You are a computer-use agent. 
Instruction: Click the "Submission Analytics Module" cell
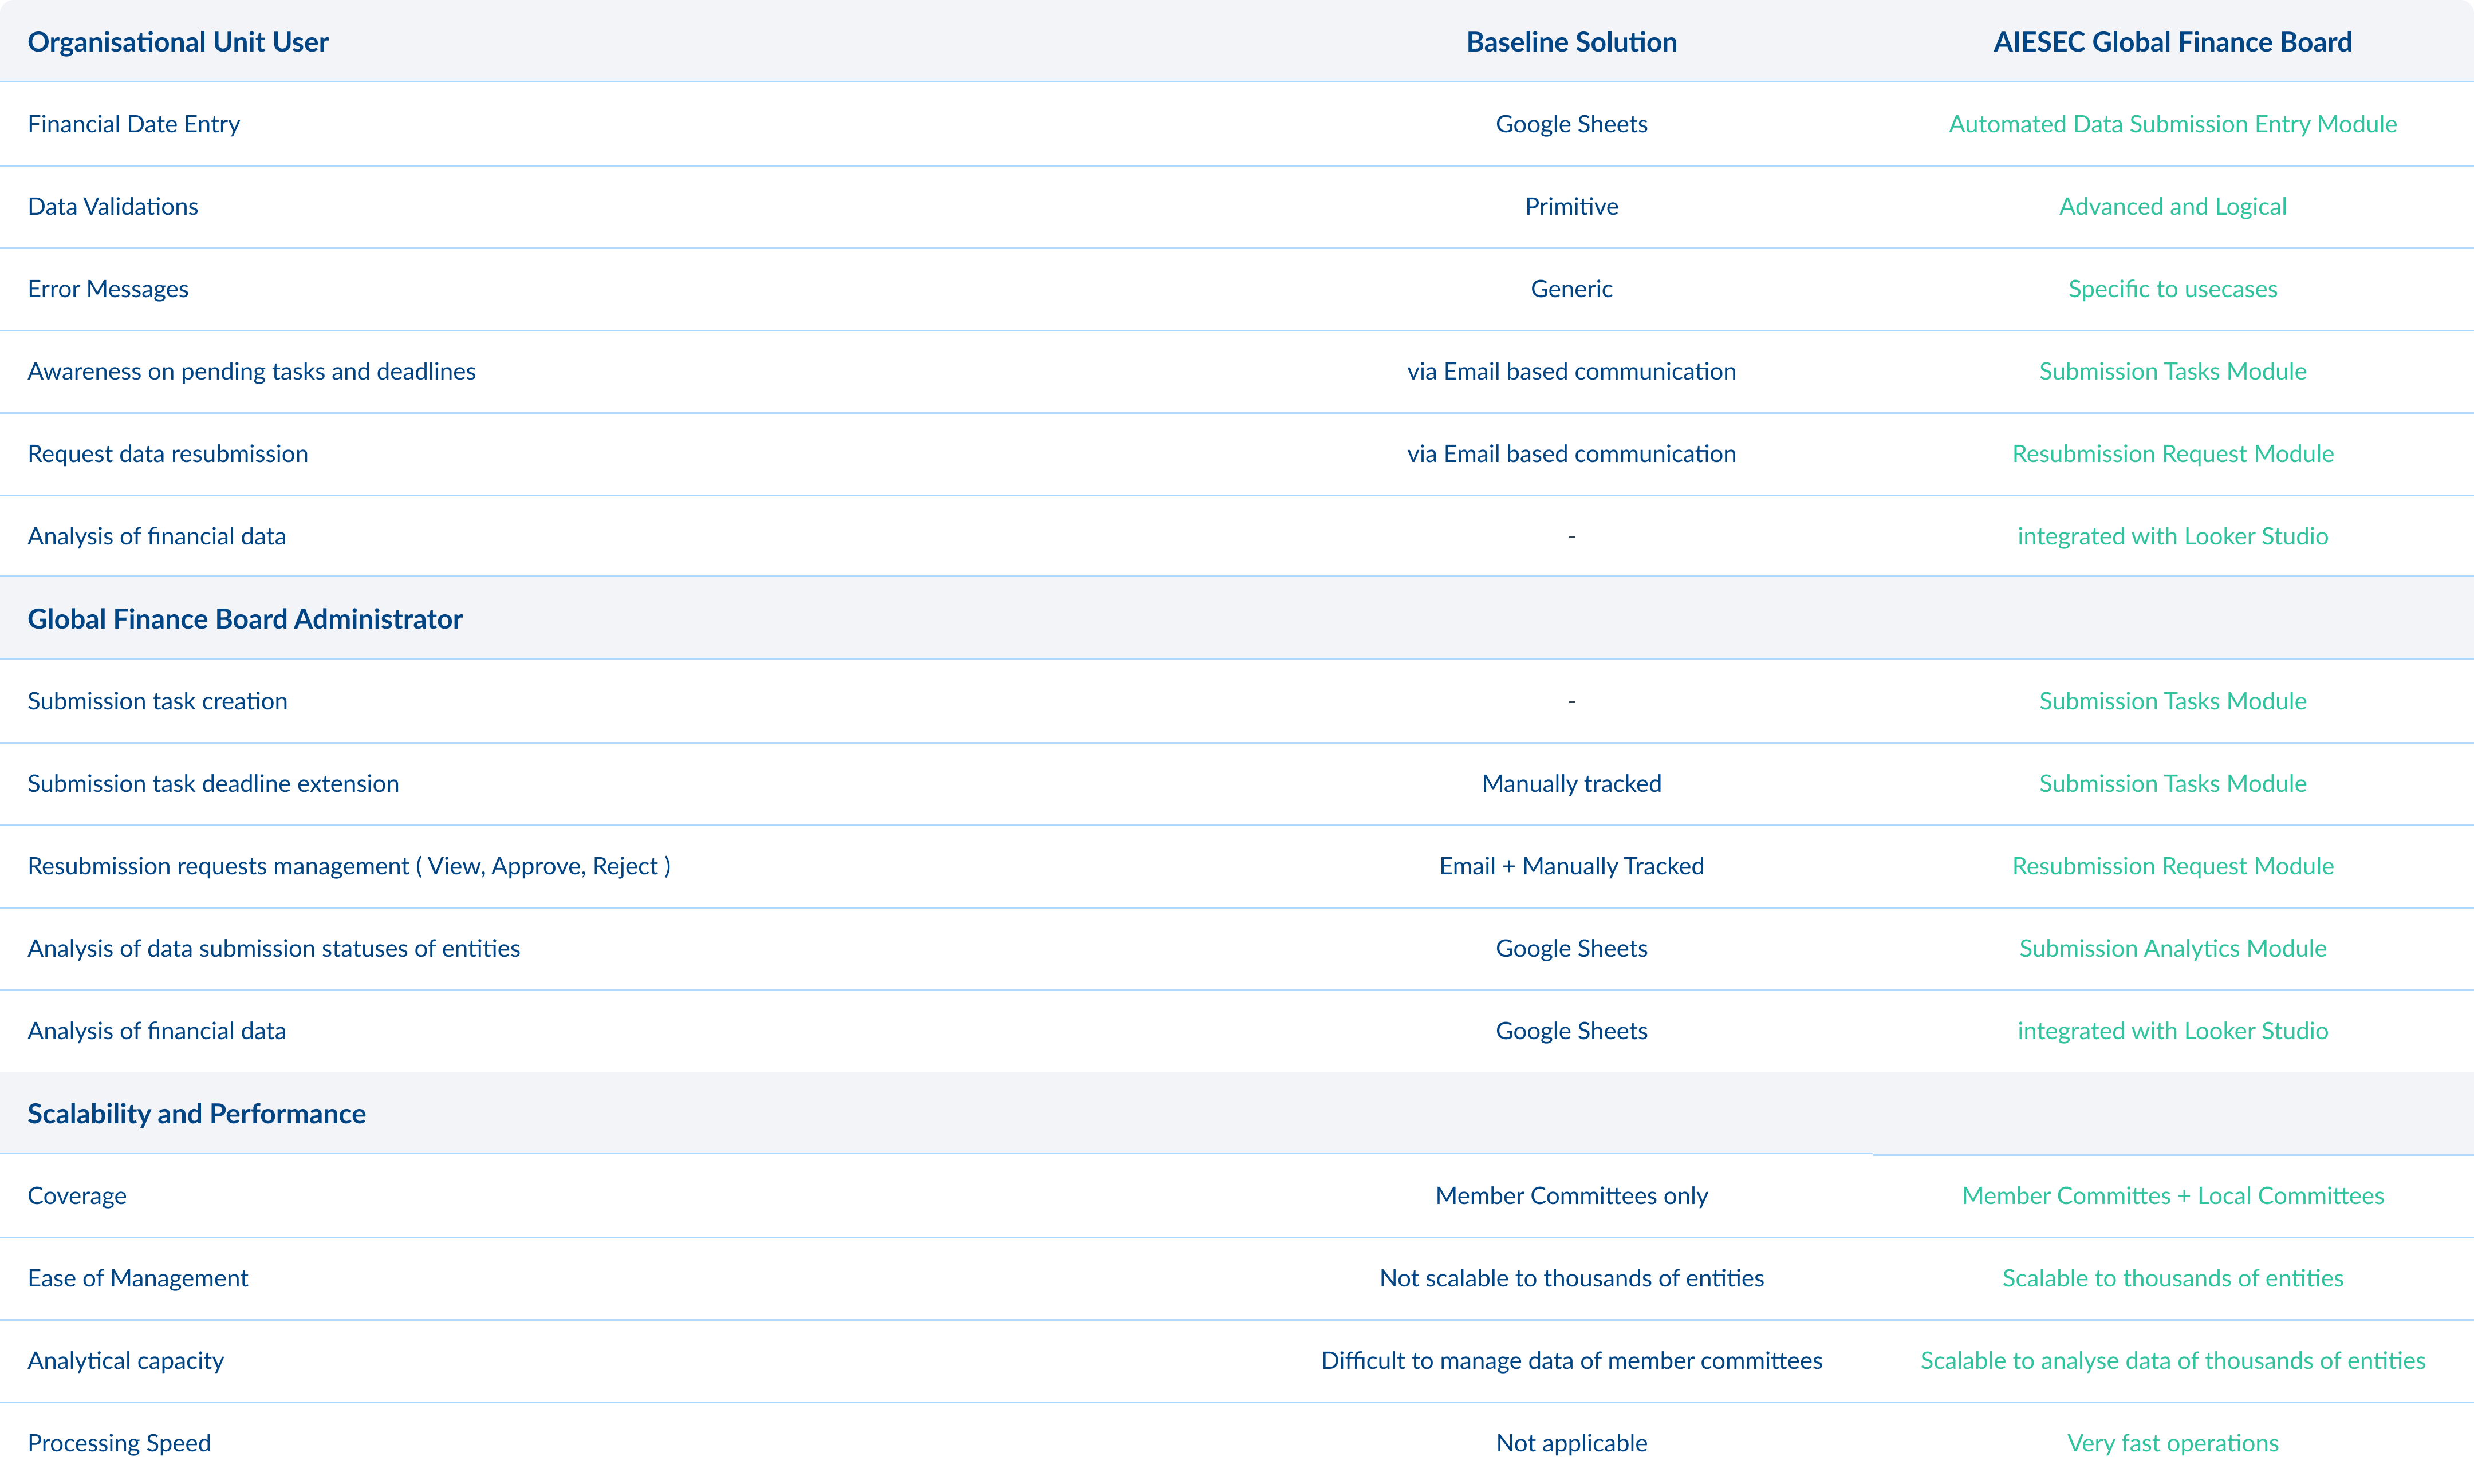2172,948
